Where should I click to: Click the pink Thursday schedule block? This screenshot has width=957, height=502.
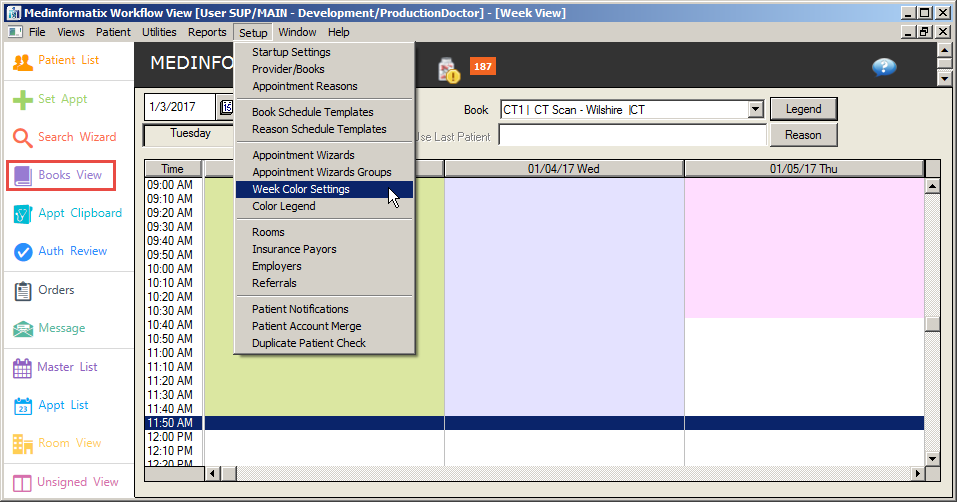(804, 247)
